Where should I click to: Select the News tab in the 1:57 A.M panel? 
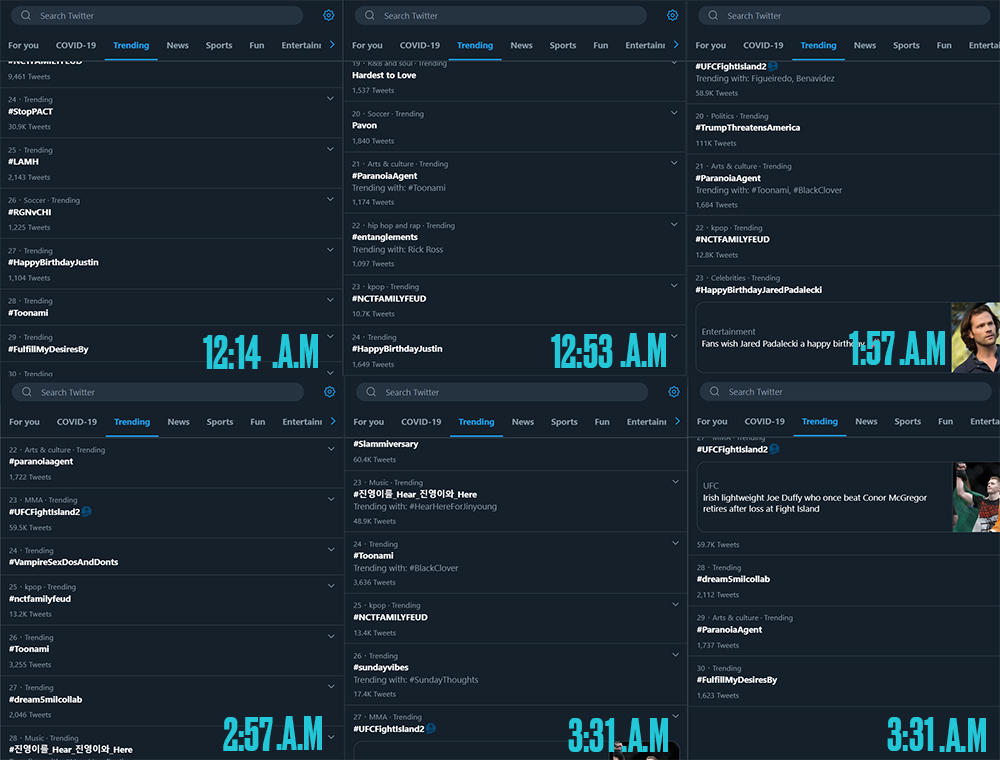865,45
